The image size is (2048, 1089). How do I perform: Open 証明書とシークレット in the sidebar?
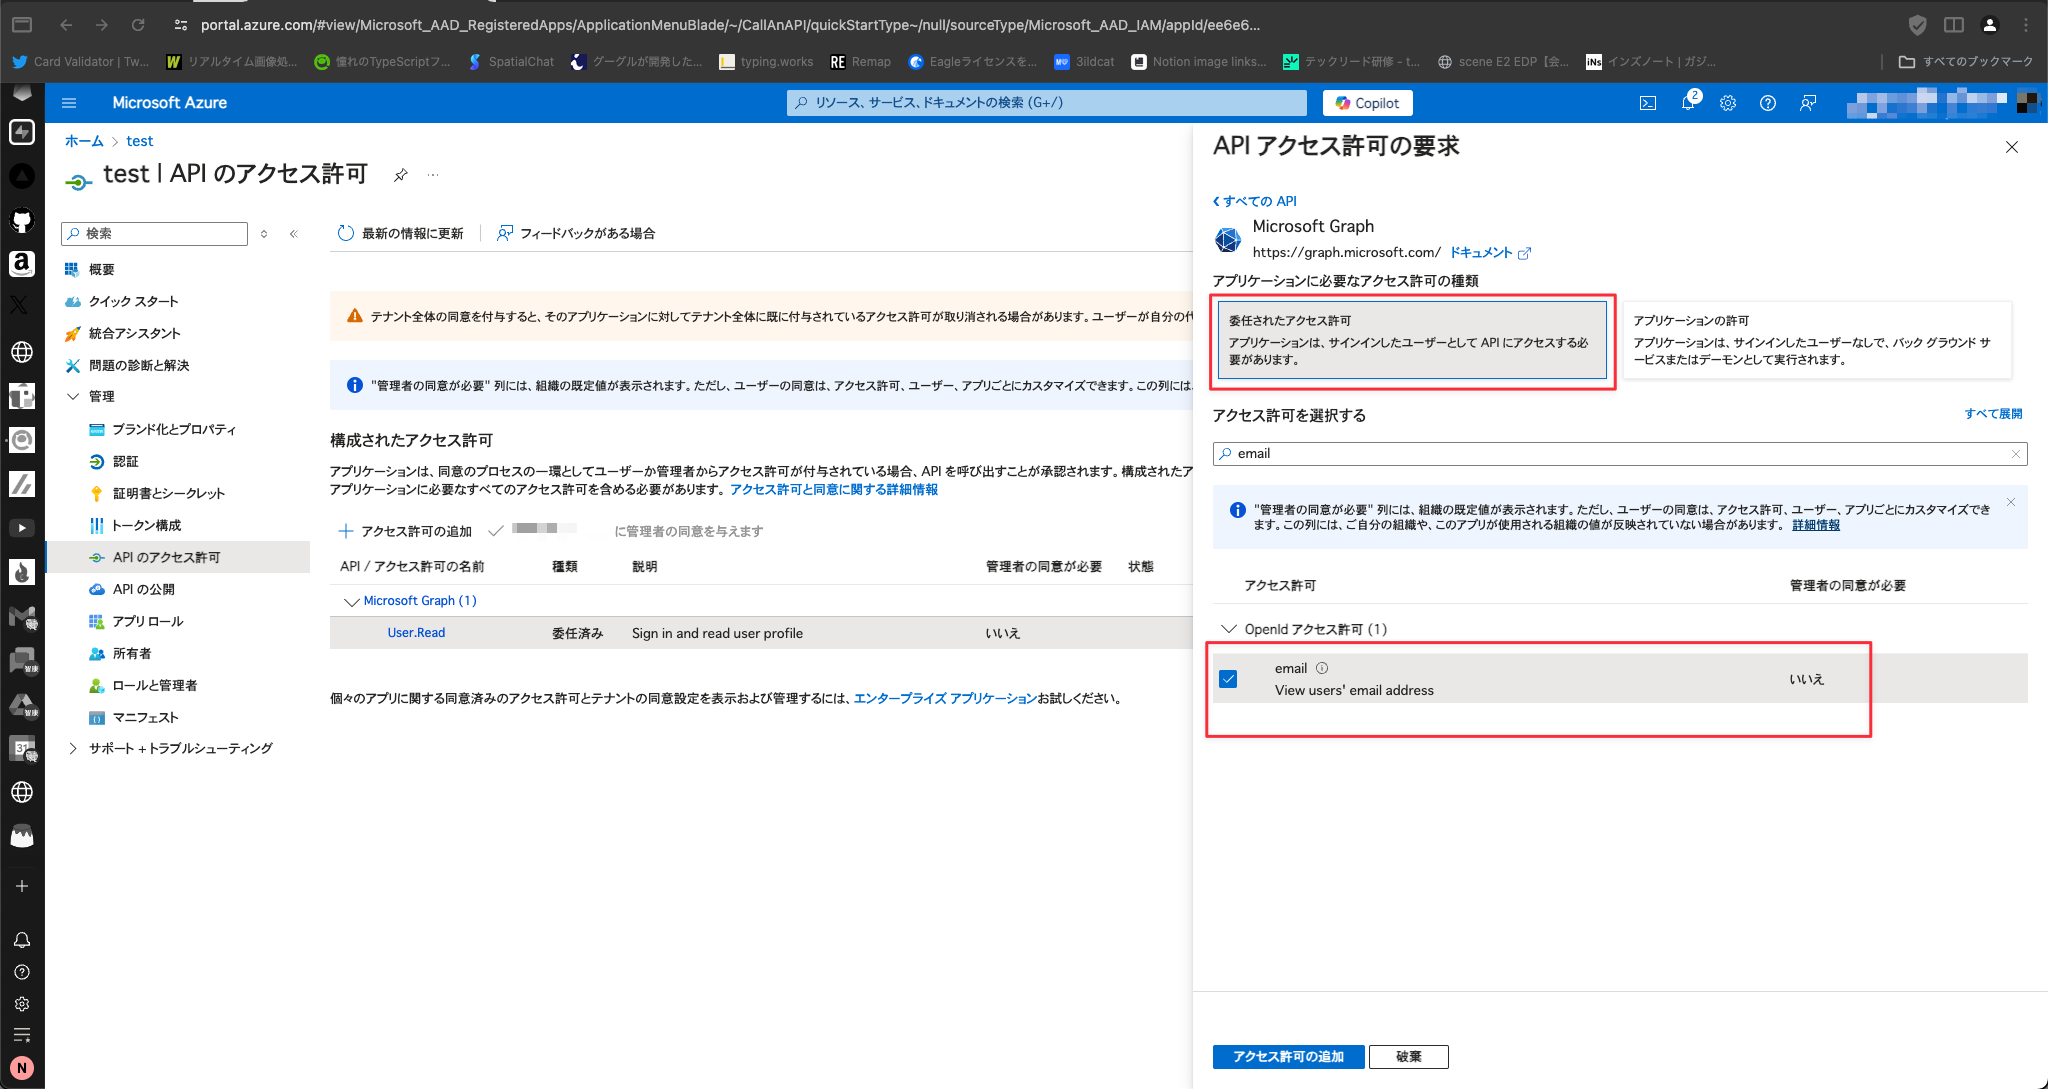[x=168, y=493]
